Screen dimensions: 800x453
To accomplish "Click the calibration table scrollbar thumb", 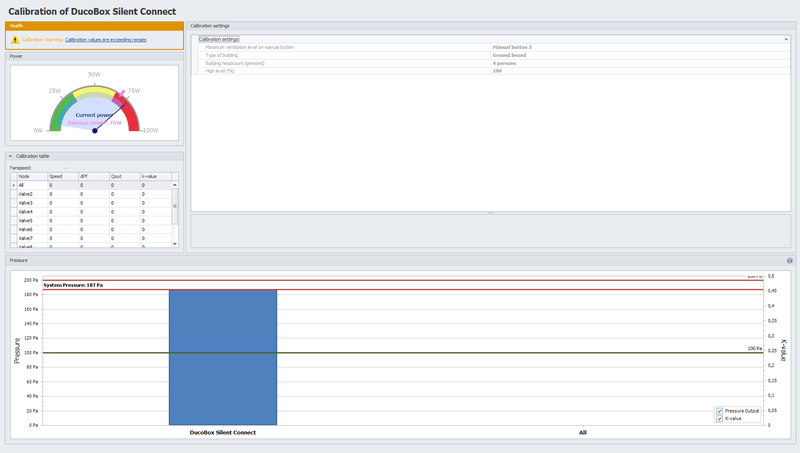I will pyautogui.click(x=175, y=206).
